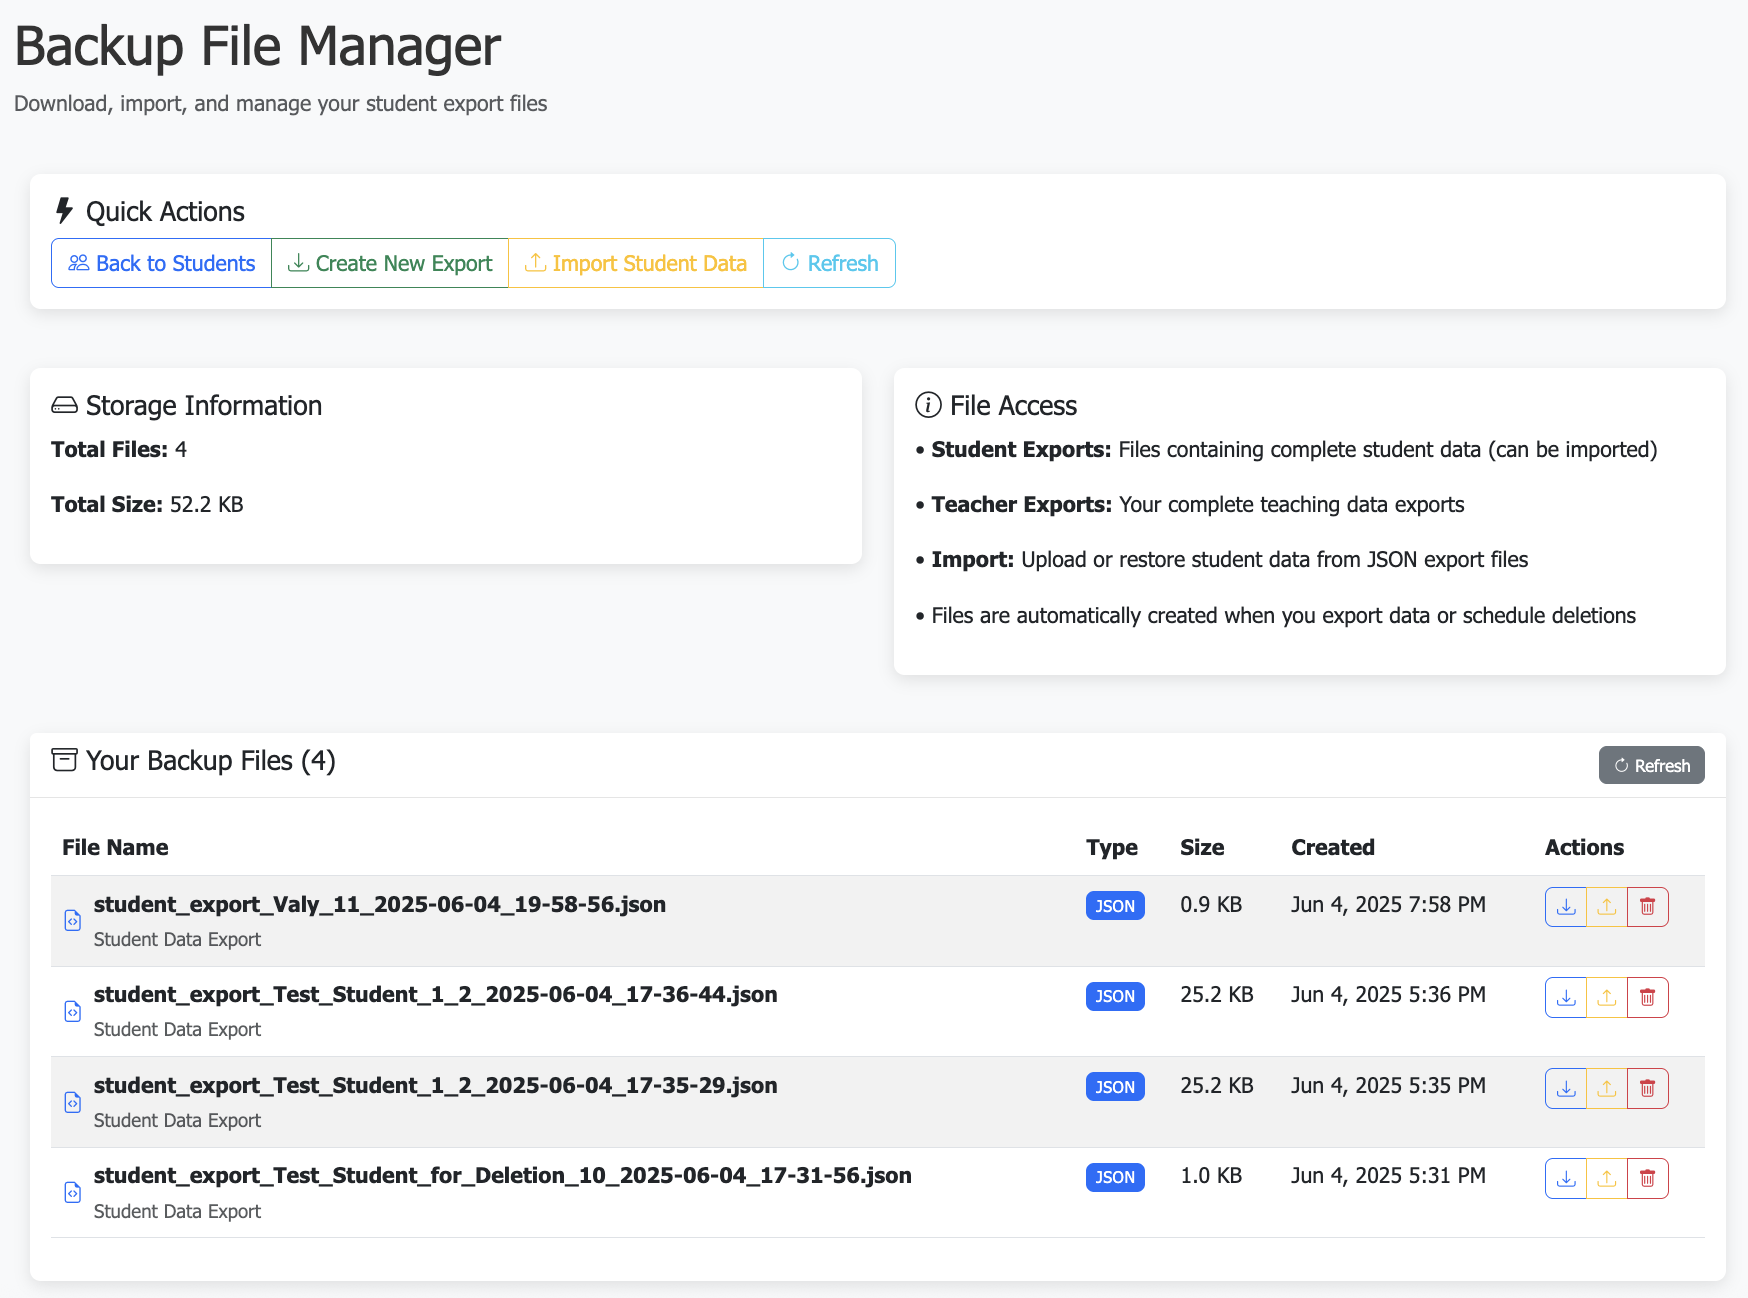Image resolution: width=1748 pixels, height=1298 pixels.
Task: Import the 17-36-44 Test Student export
Action: click(x=1607, y=997)
